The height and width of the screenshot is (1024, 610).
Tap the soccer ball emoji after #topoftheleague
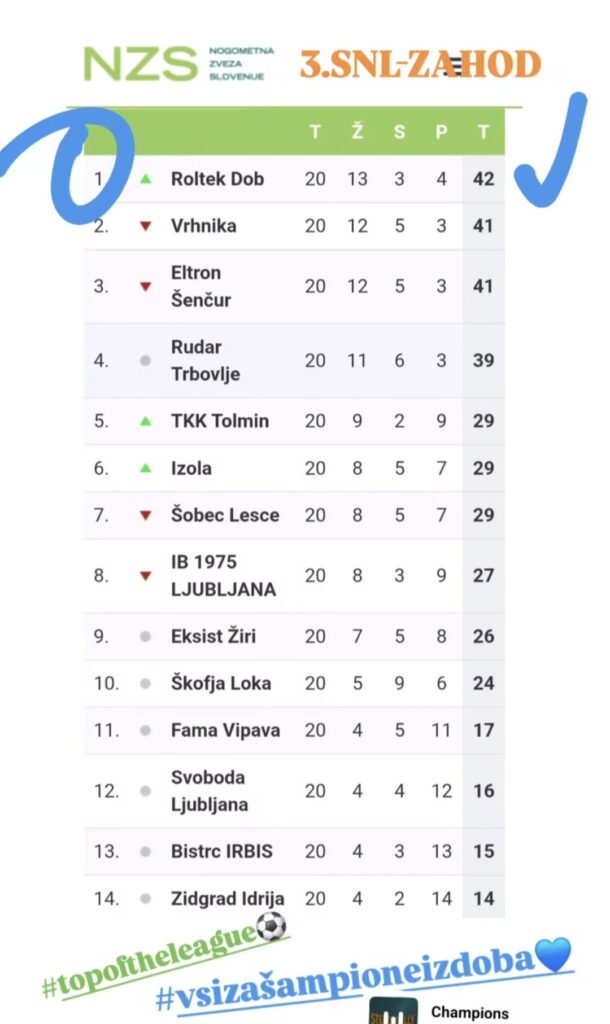pos(271,928)
